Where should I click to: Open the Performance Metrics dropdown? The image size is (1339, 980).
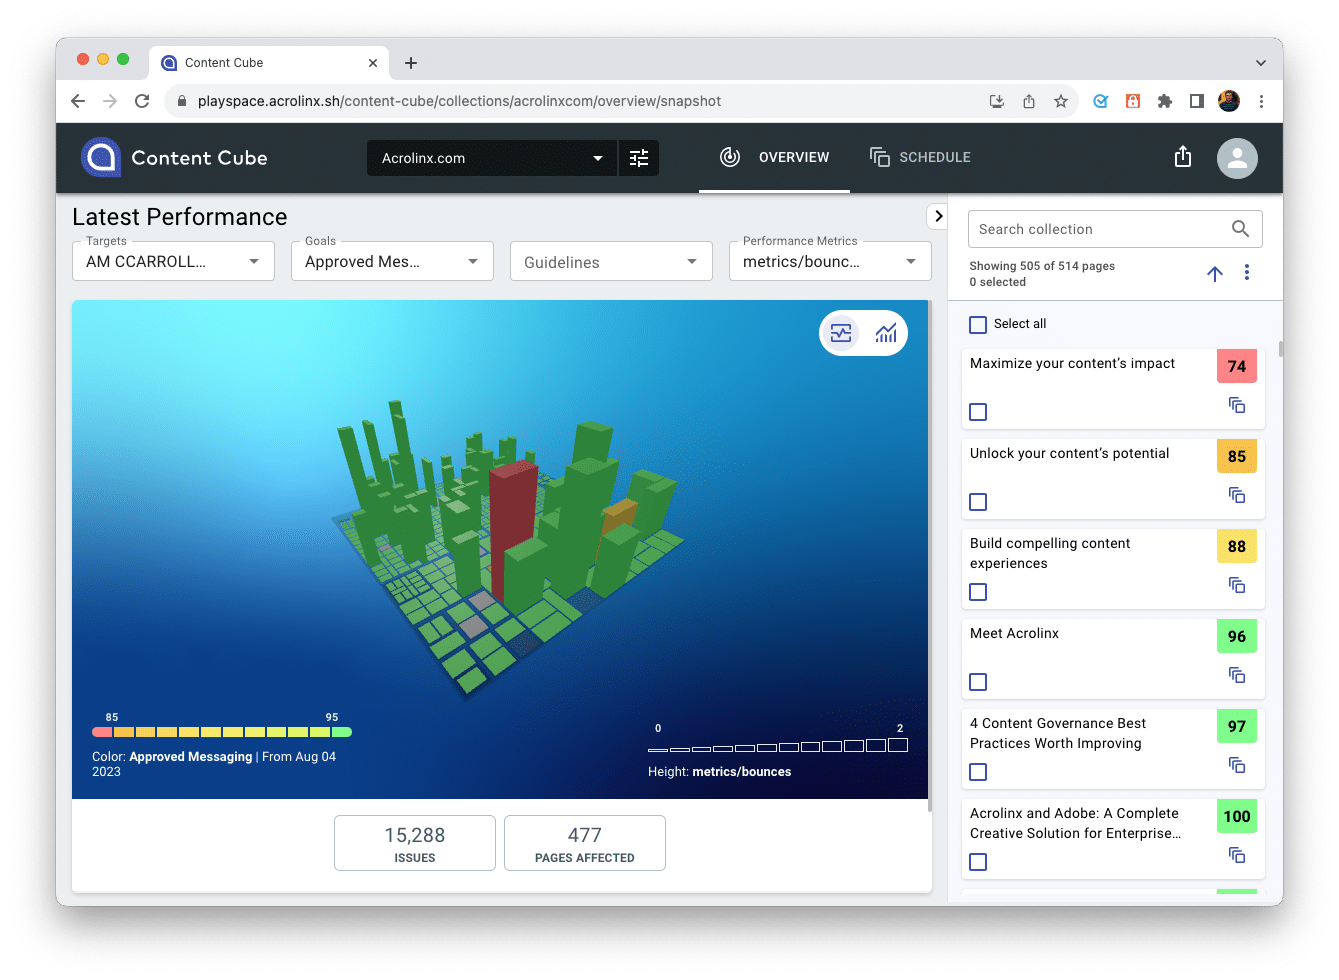(x=830, y=261)
